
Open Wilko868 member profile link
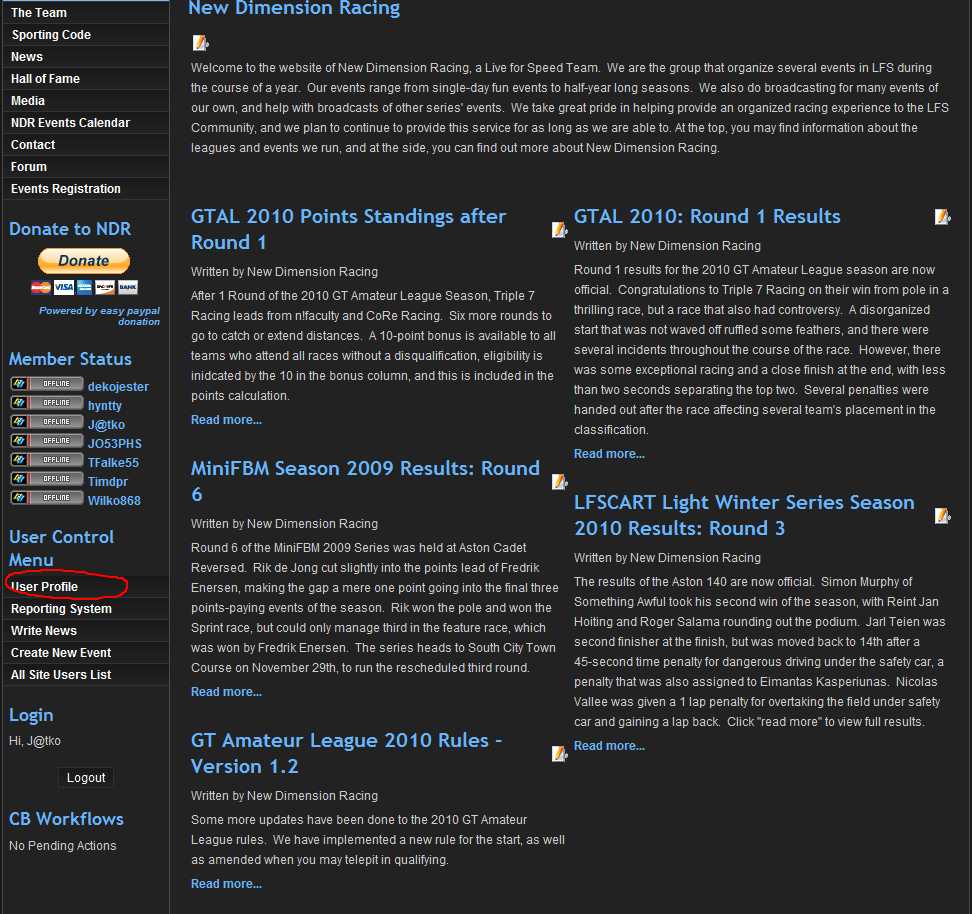pos(114,500)
